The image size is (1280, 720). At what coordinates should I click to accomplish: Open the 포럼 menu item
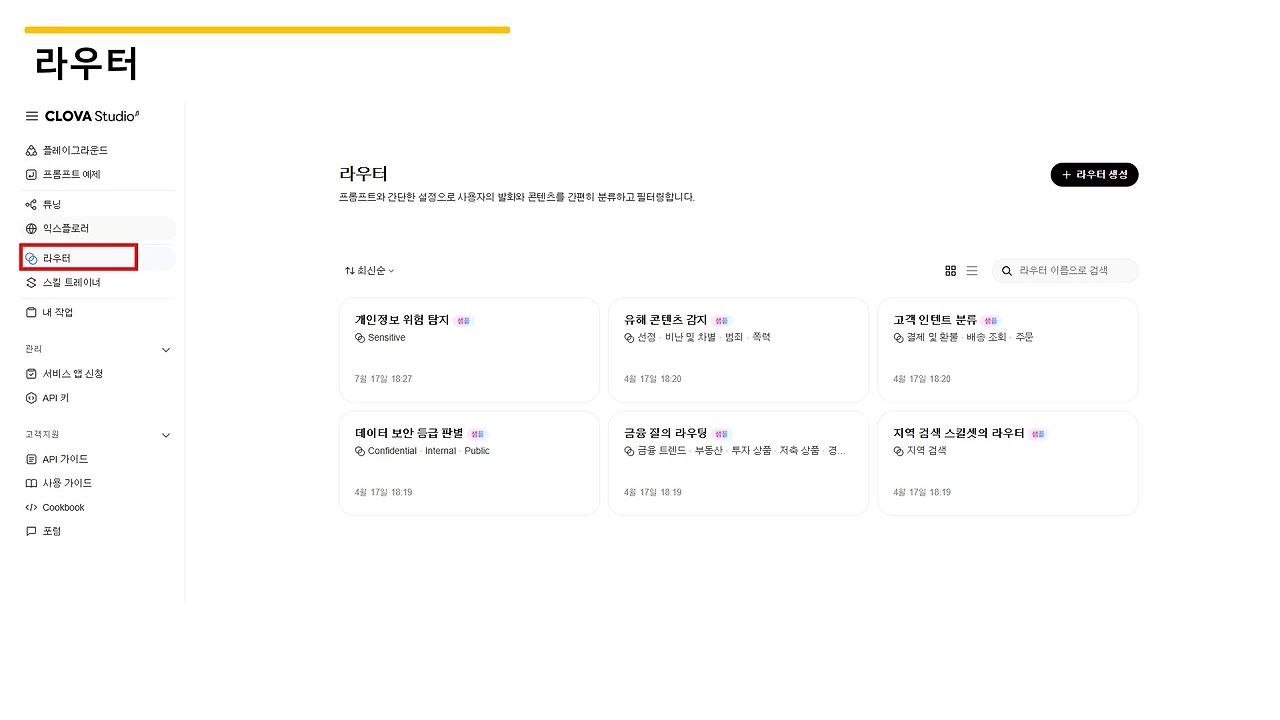pos(50,531)
